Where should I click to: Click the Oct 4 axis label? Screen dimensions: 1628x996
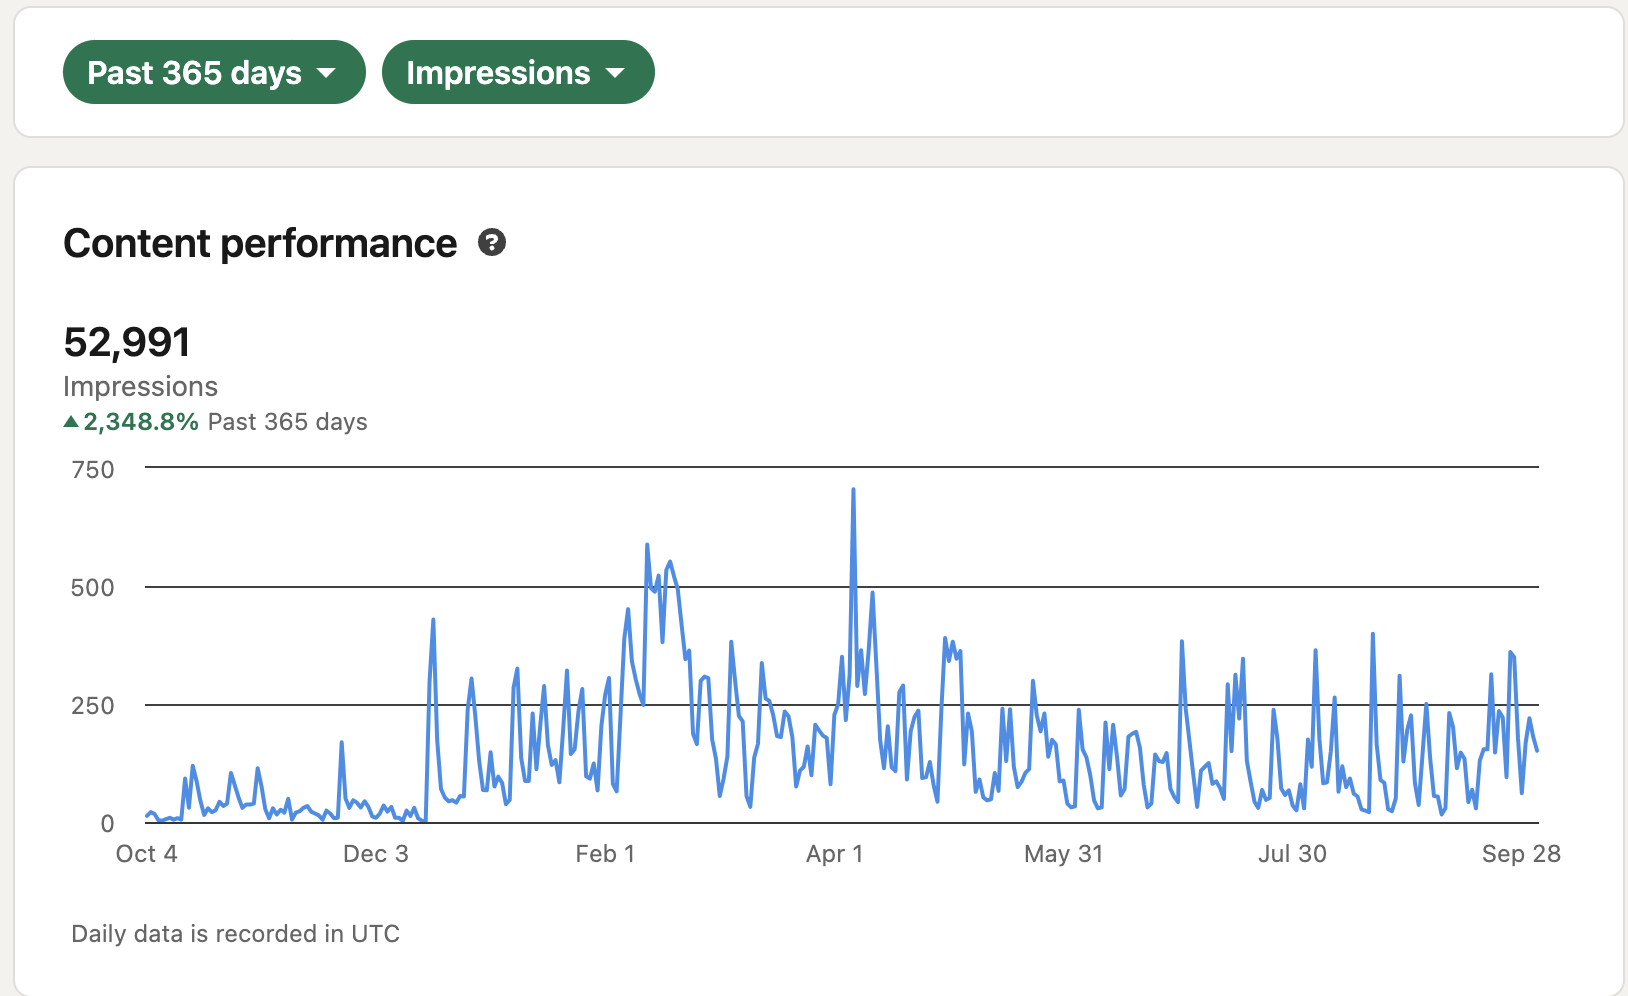pyautogui.click(x=147, y=854)
